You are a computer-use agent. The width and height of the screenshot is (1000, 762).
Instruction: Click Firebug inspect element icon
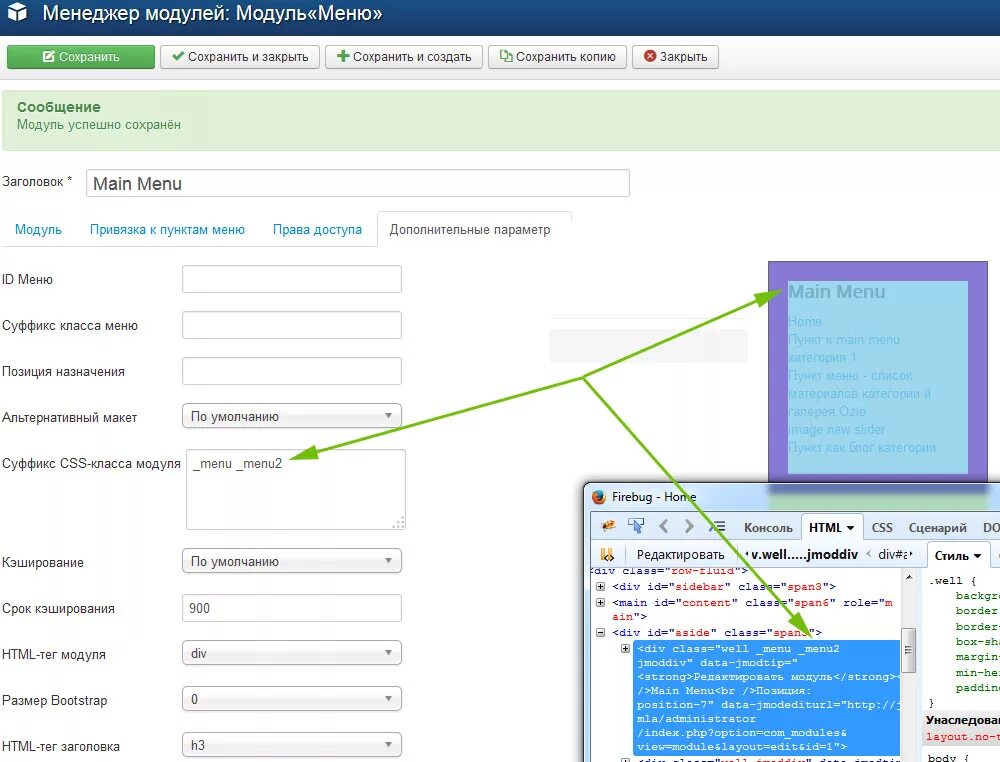pos(636,526)
